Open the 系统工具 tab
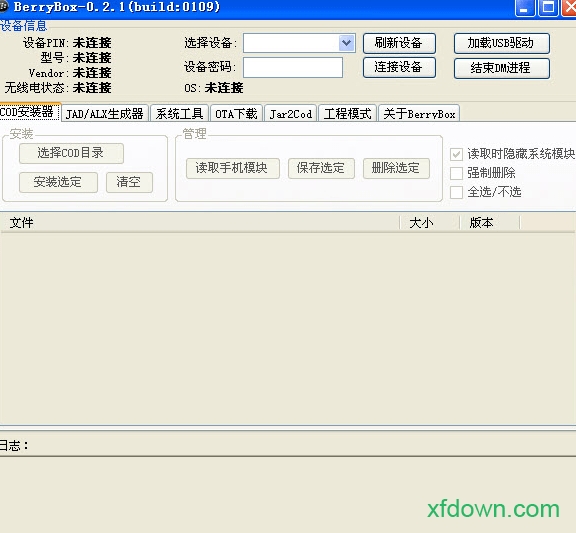The image size is (576, 533). (x=179, y=114)
